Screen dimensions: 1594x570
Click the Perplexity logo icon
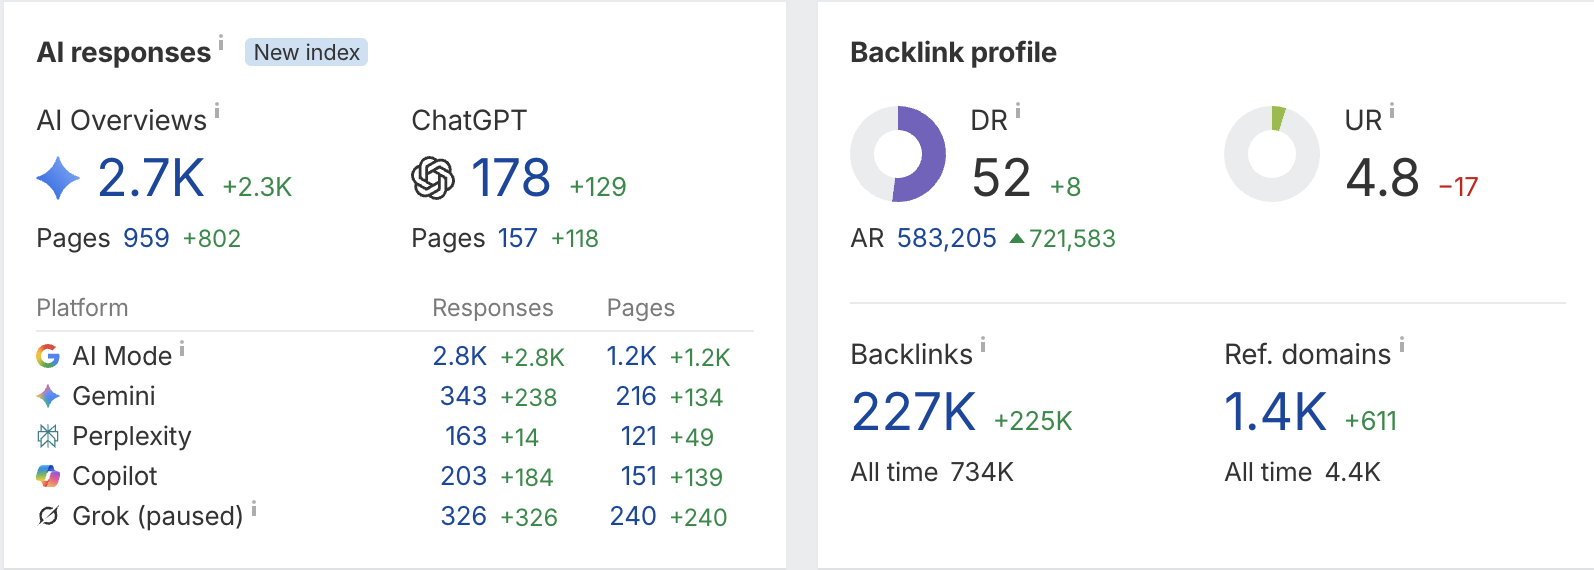click(48, 436)
